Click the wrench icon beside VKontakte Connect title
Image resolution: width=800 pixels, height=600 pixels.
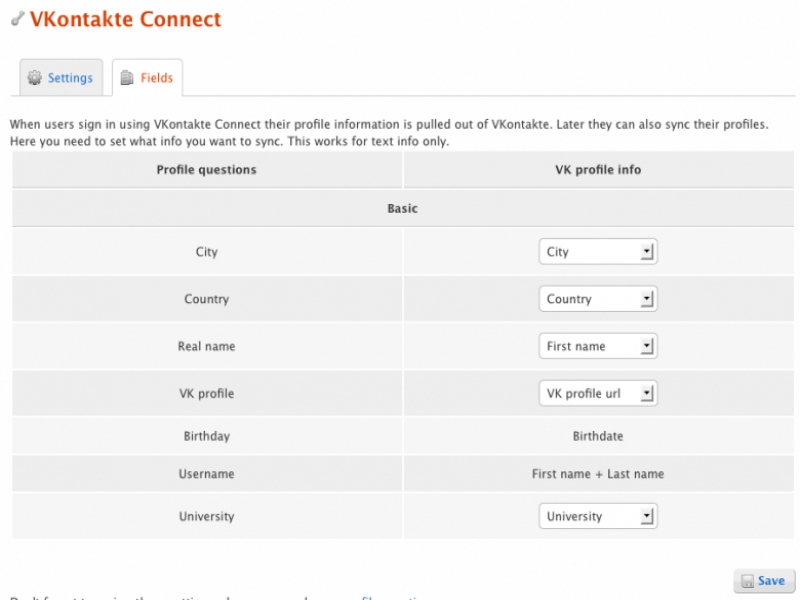[17, 18]
